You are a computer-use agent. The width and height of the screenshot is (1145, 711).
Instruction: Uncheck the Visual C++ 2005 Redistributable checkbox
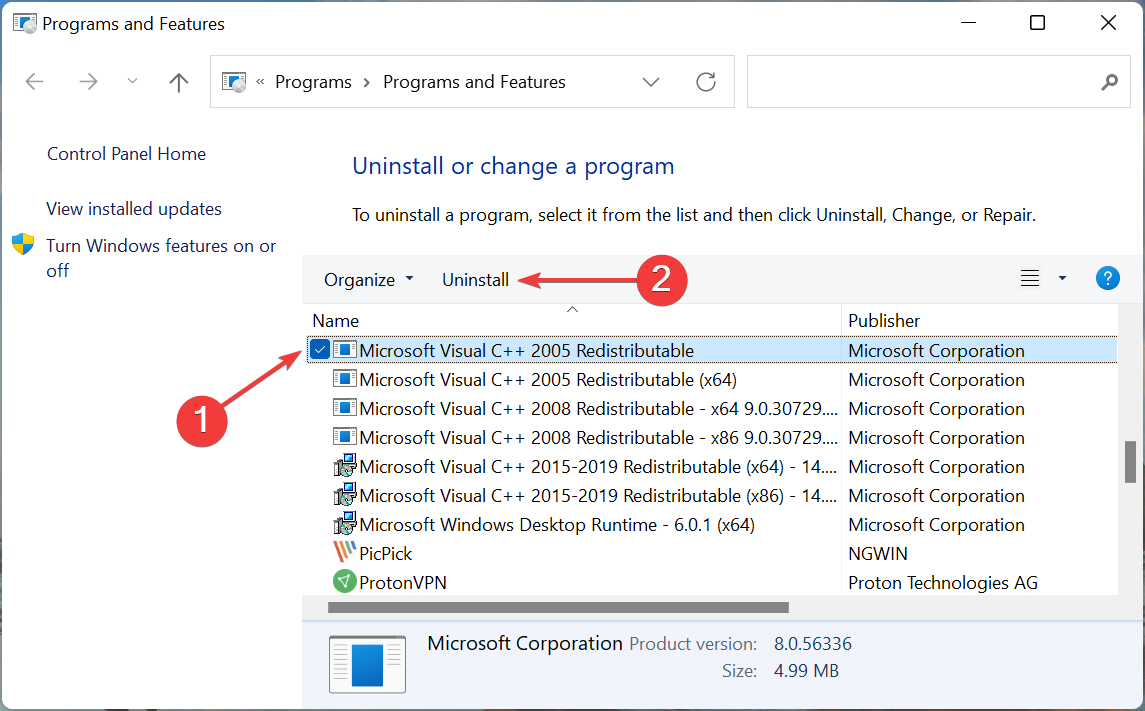pos(318,350)
